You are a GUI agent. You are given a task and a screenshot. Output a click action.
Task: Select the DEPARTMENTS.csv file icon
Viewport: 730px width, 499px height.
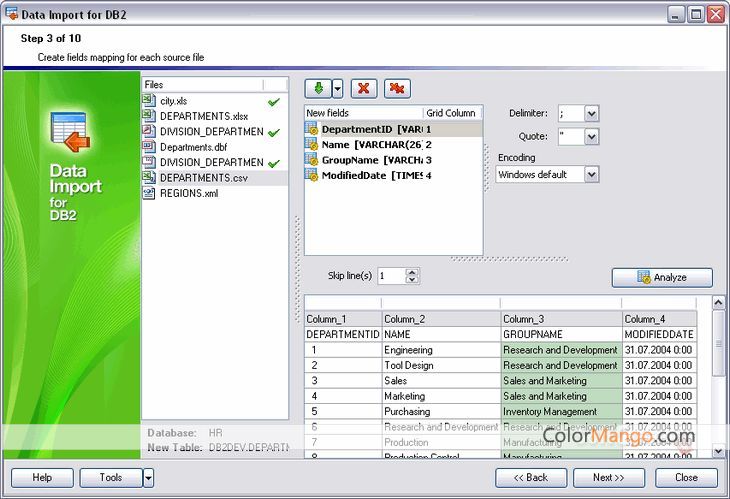(149, 177)
